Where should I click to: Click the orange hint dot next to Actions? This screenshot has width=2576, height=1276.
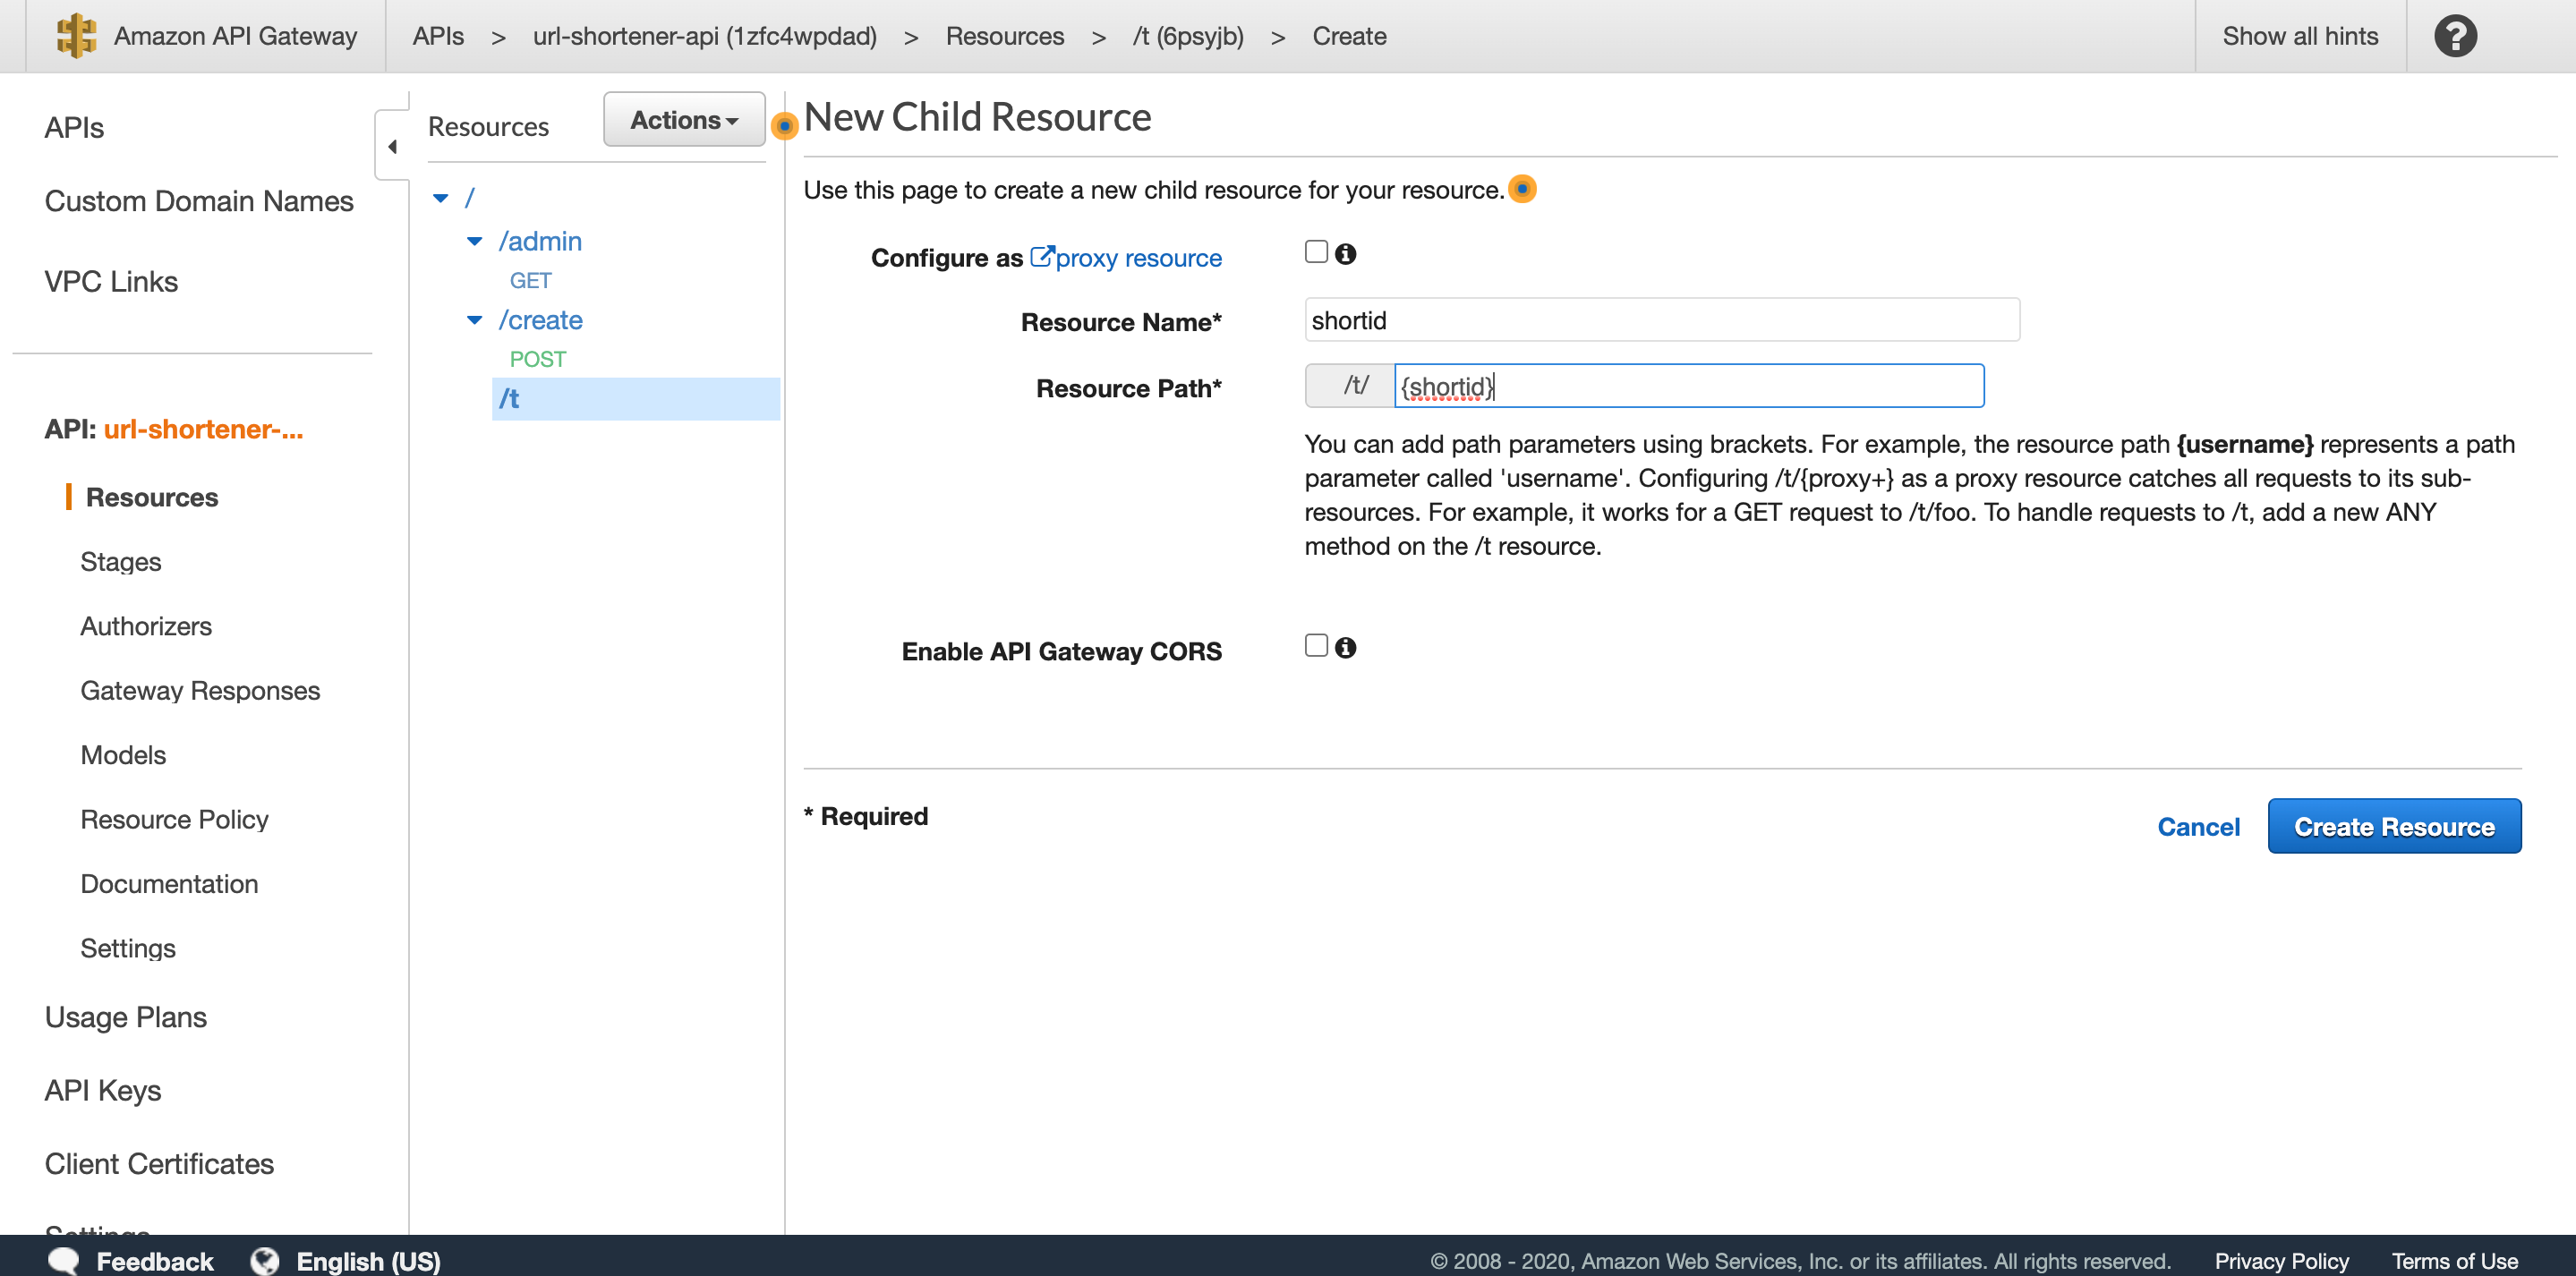point(785,126)
